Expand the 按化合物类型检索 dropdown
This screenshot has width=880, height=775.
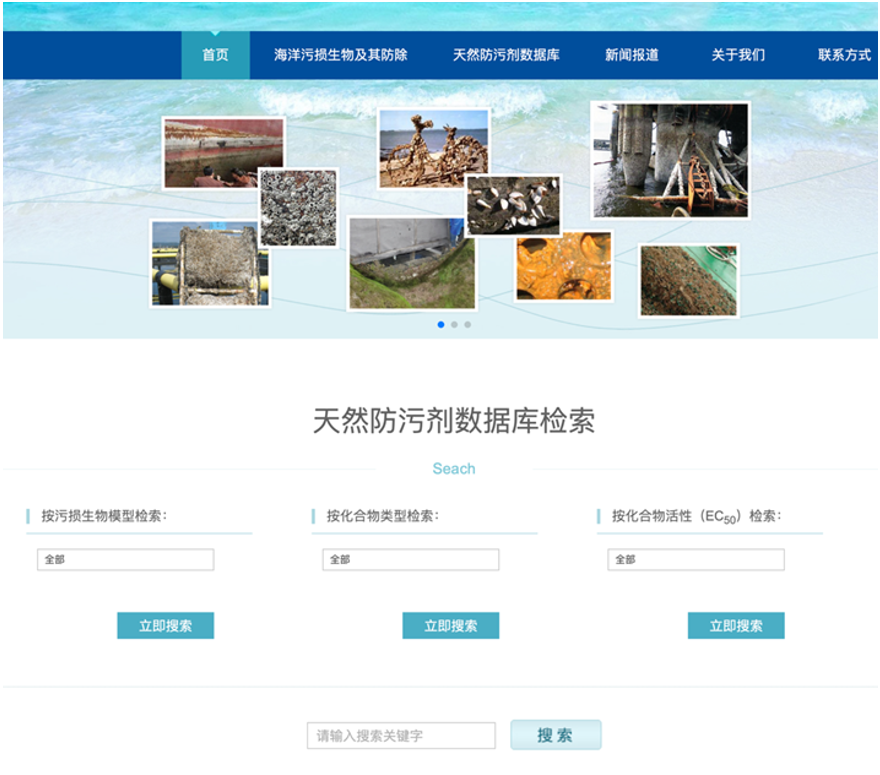[x=410, y=560]
